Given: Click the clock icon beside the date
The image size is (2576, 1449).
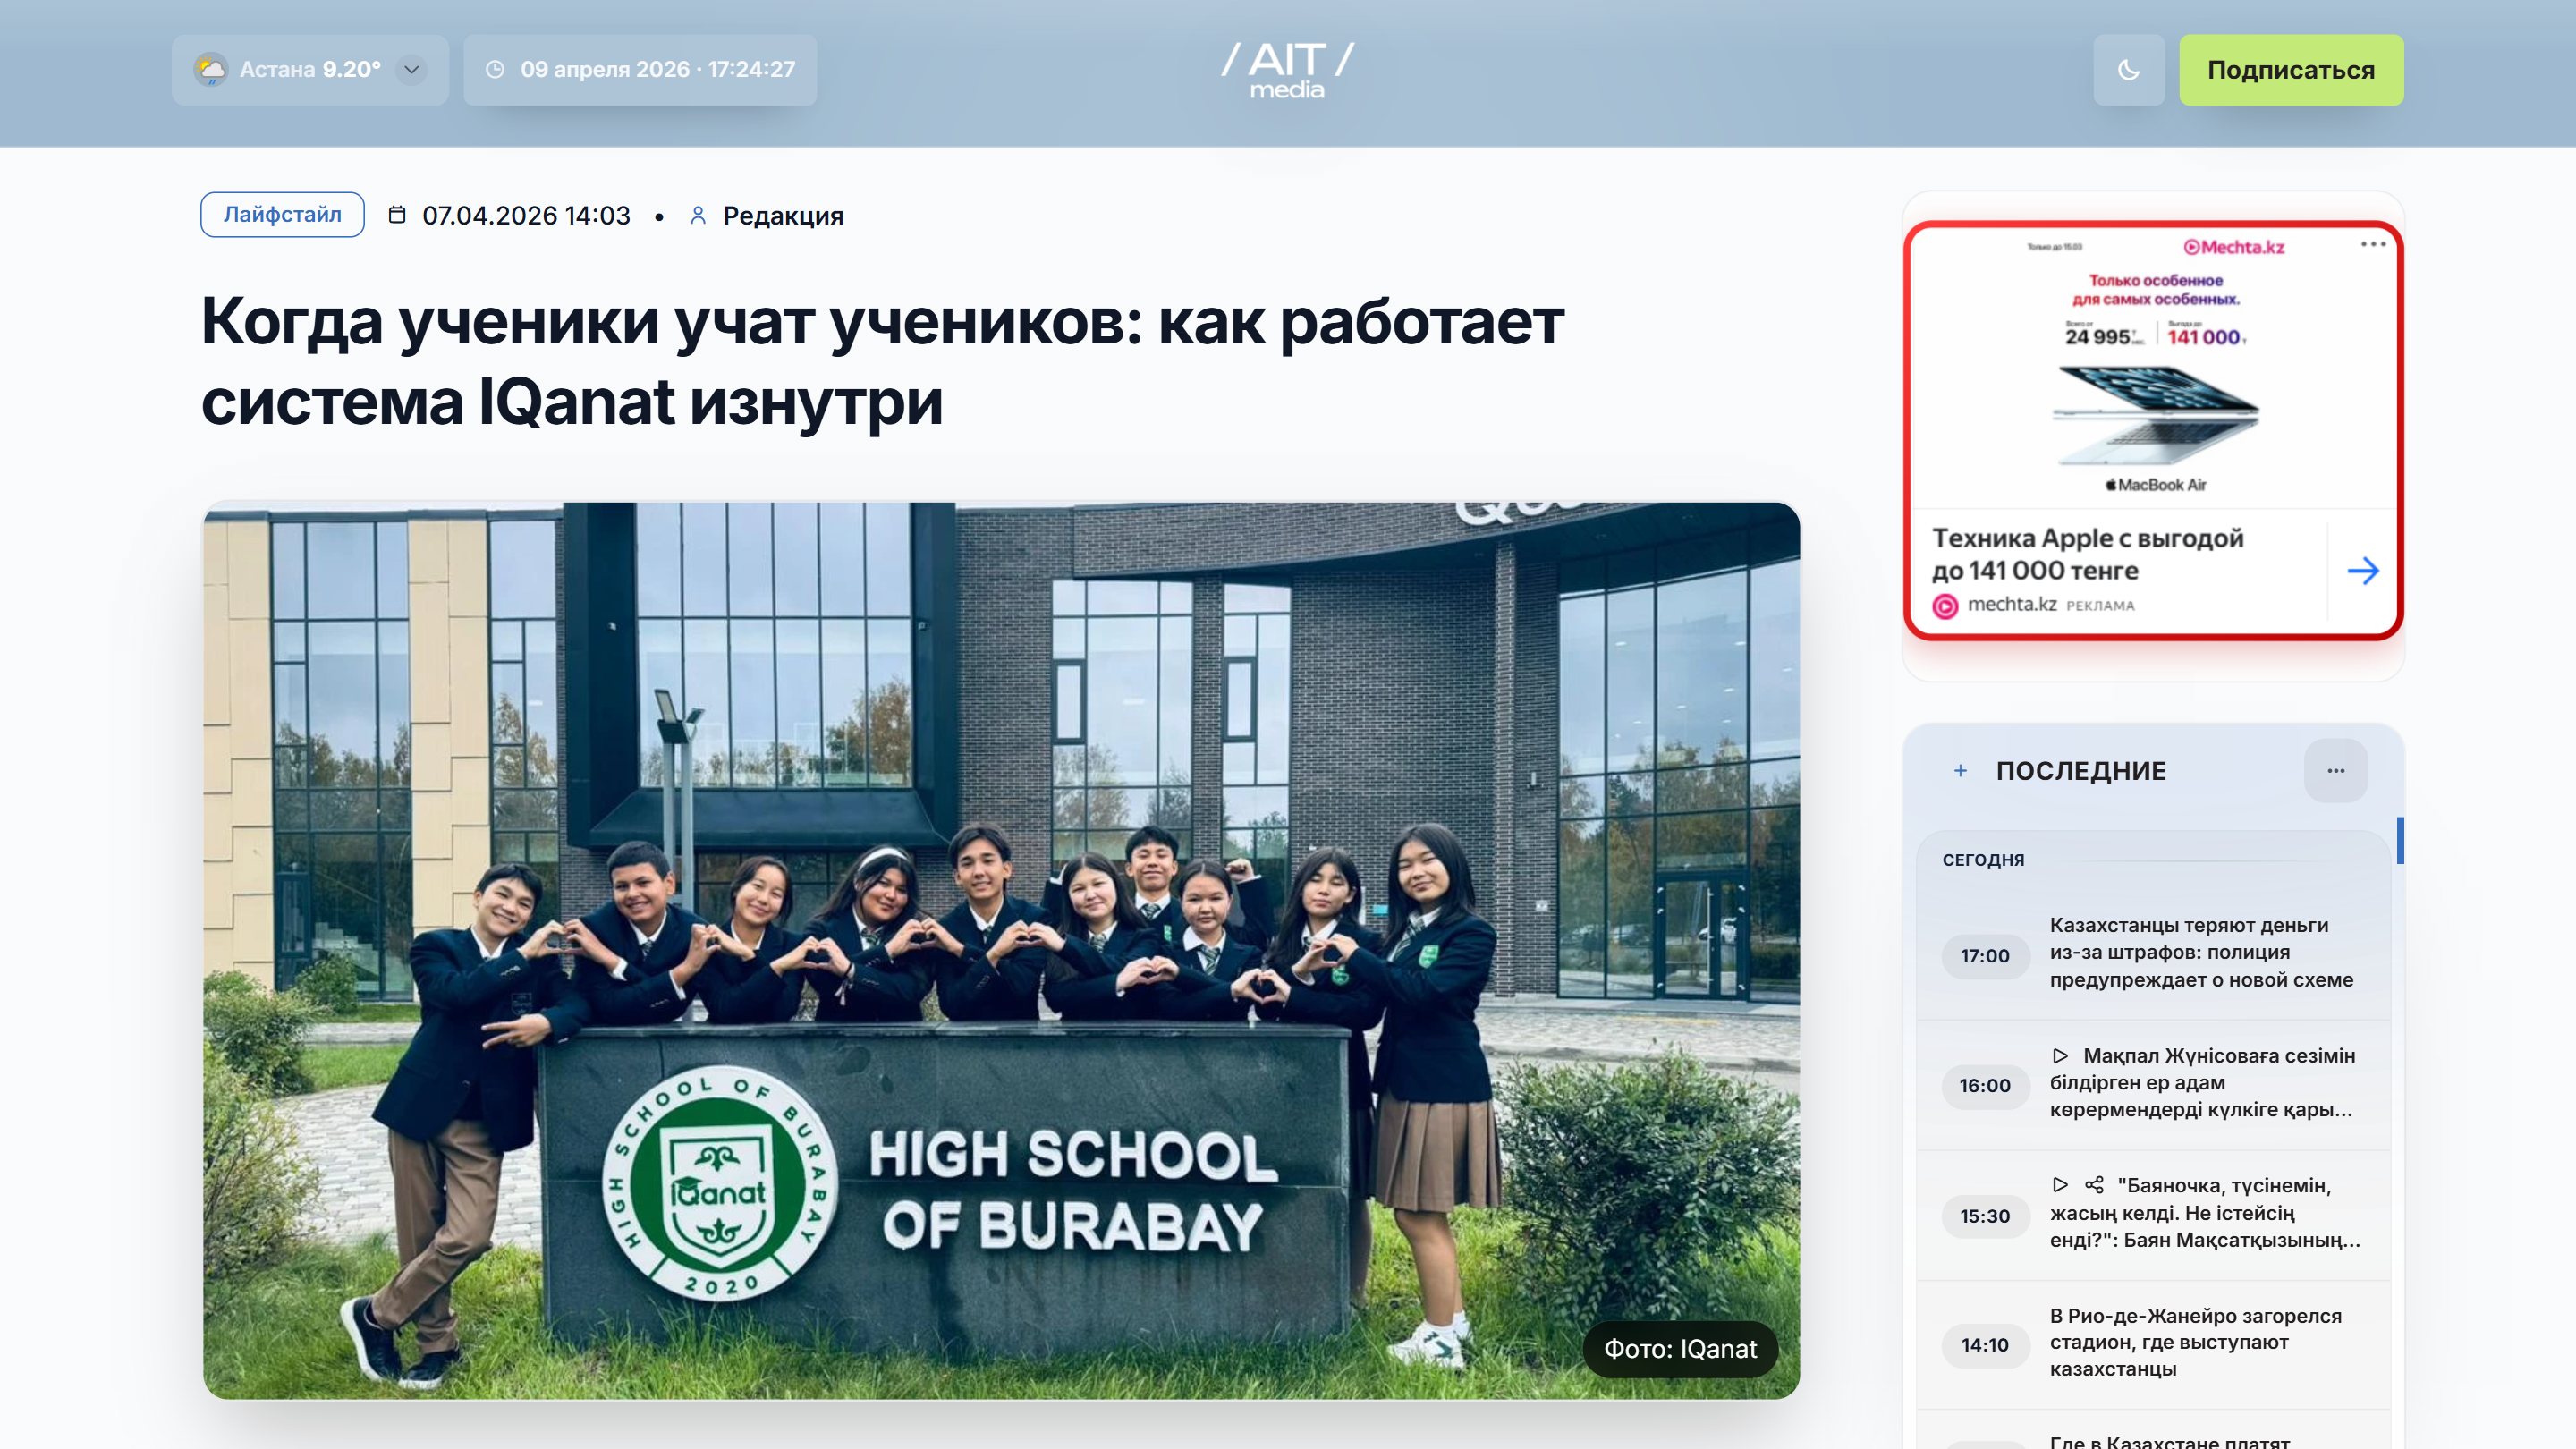Looking at the screenshot, I should coord(495,69).
